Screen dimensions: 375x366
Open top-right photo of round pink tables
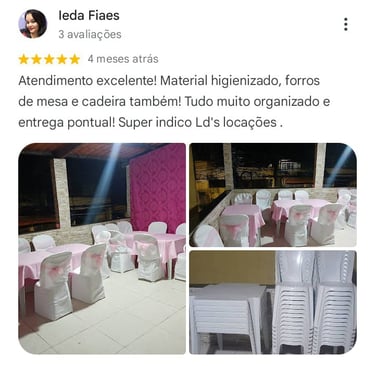pyautogui.click(x=273, y=195)
